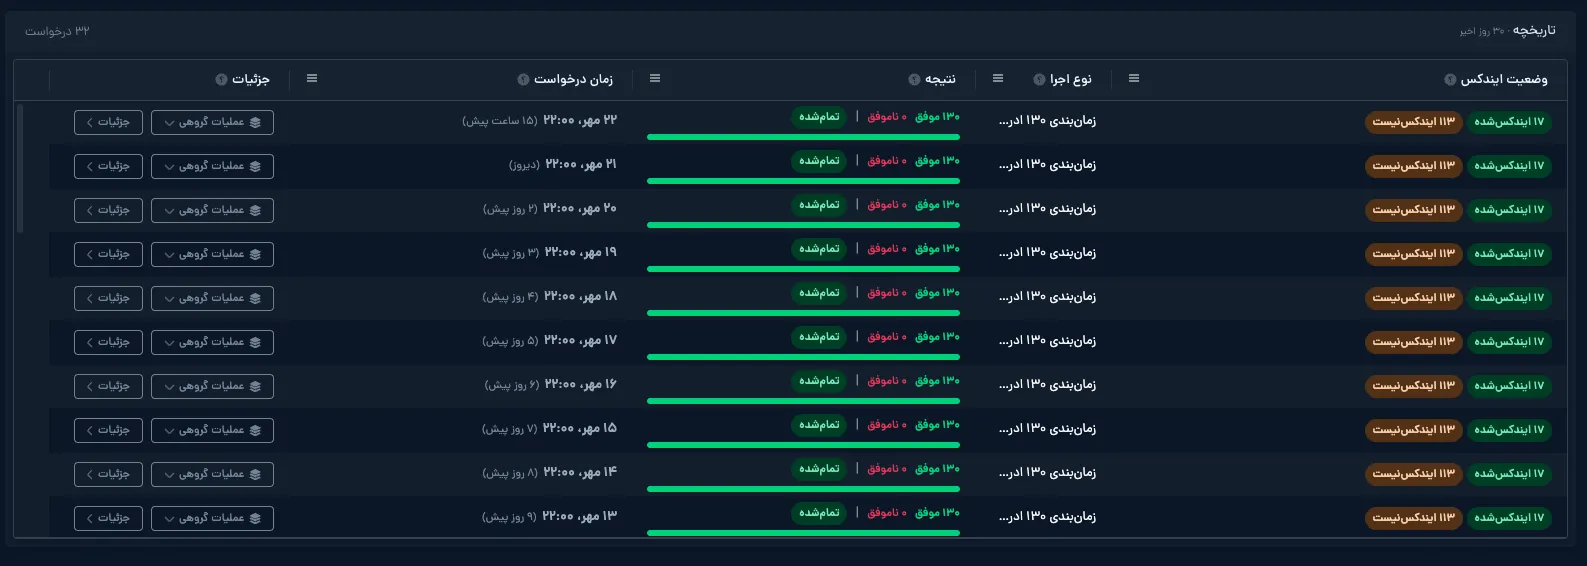The height and width of the screenshot is (566, 1587).
Task: Click ۱۳۰ موفق count in ۱۵ مهر row
Action: (x=937, y=425)
